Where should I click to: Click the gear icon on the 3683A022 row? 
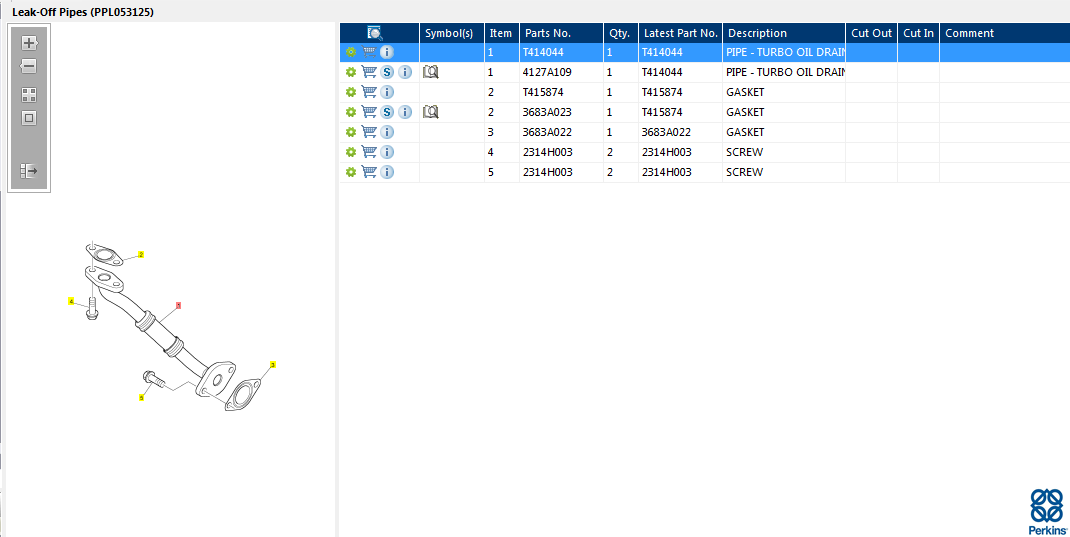pyautogui.click(x=351, y=132)
